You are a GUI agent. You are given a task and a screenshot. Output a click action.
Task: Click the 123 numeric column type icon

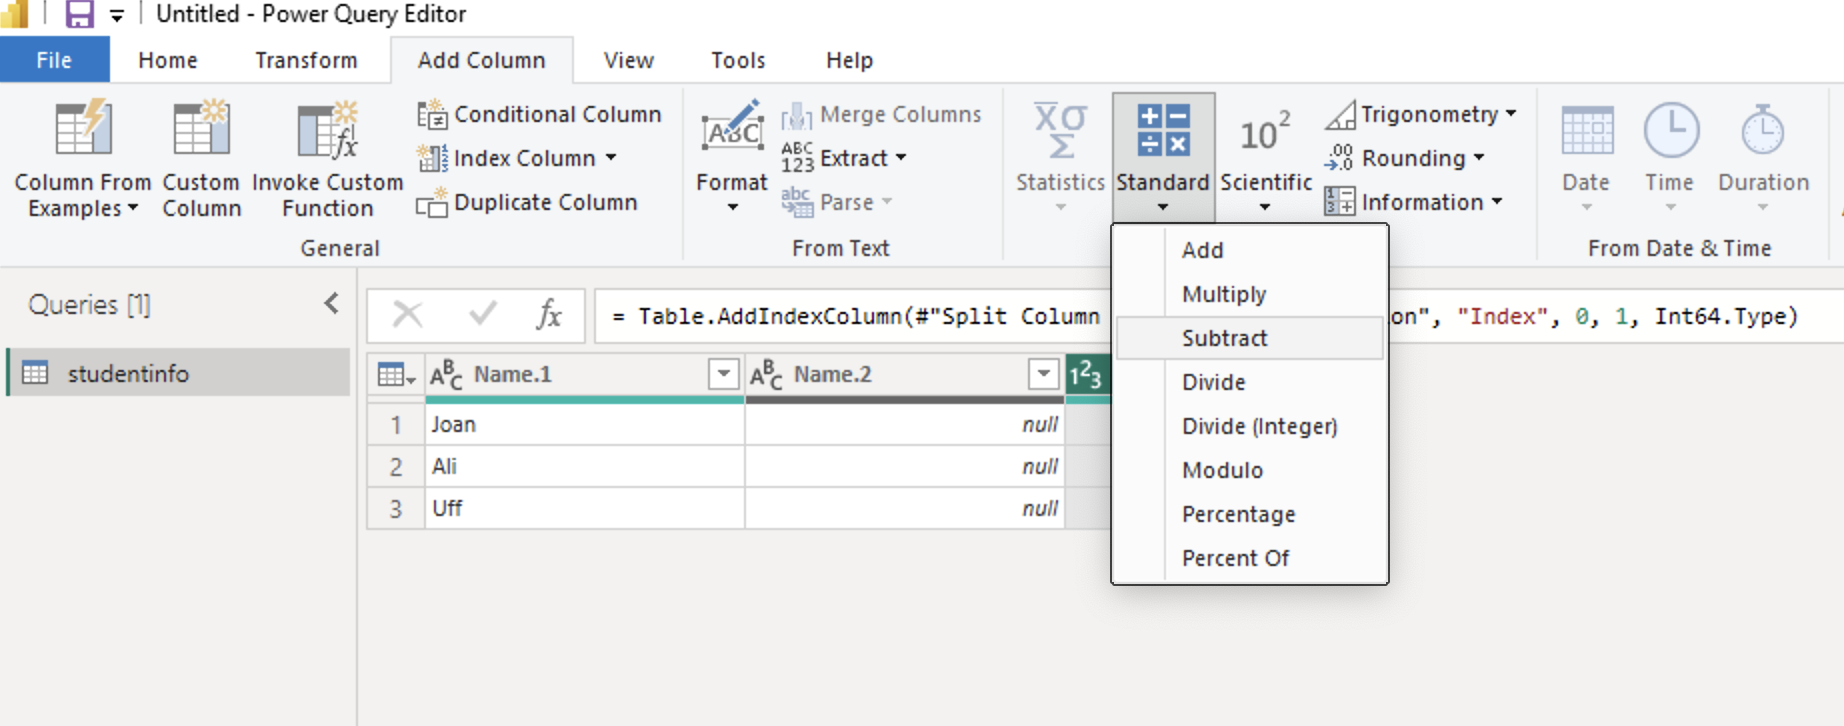1085,375
